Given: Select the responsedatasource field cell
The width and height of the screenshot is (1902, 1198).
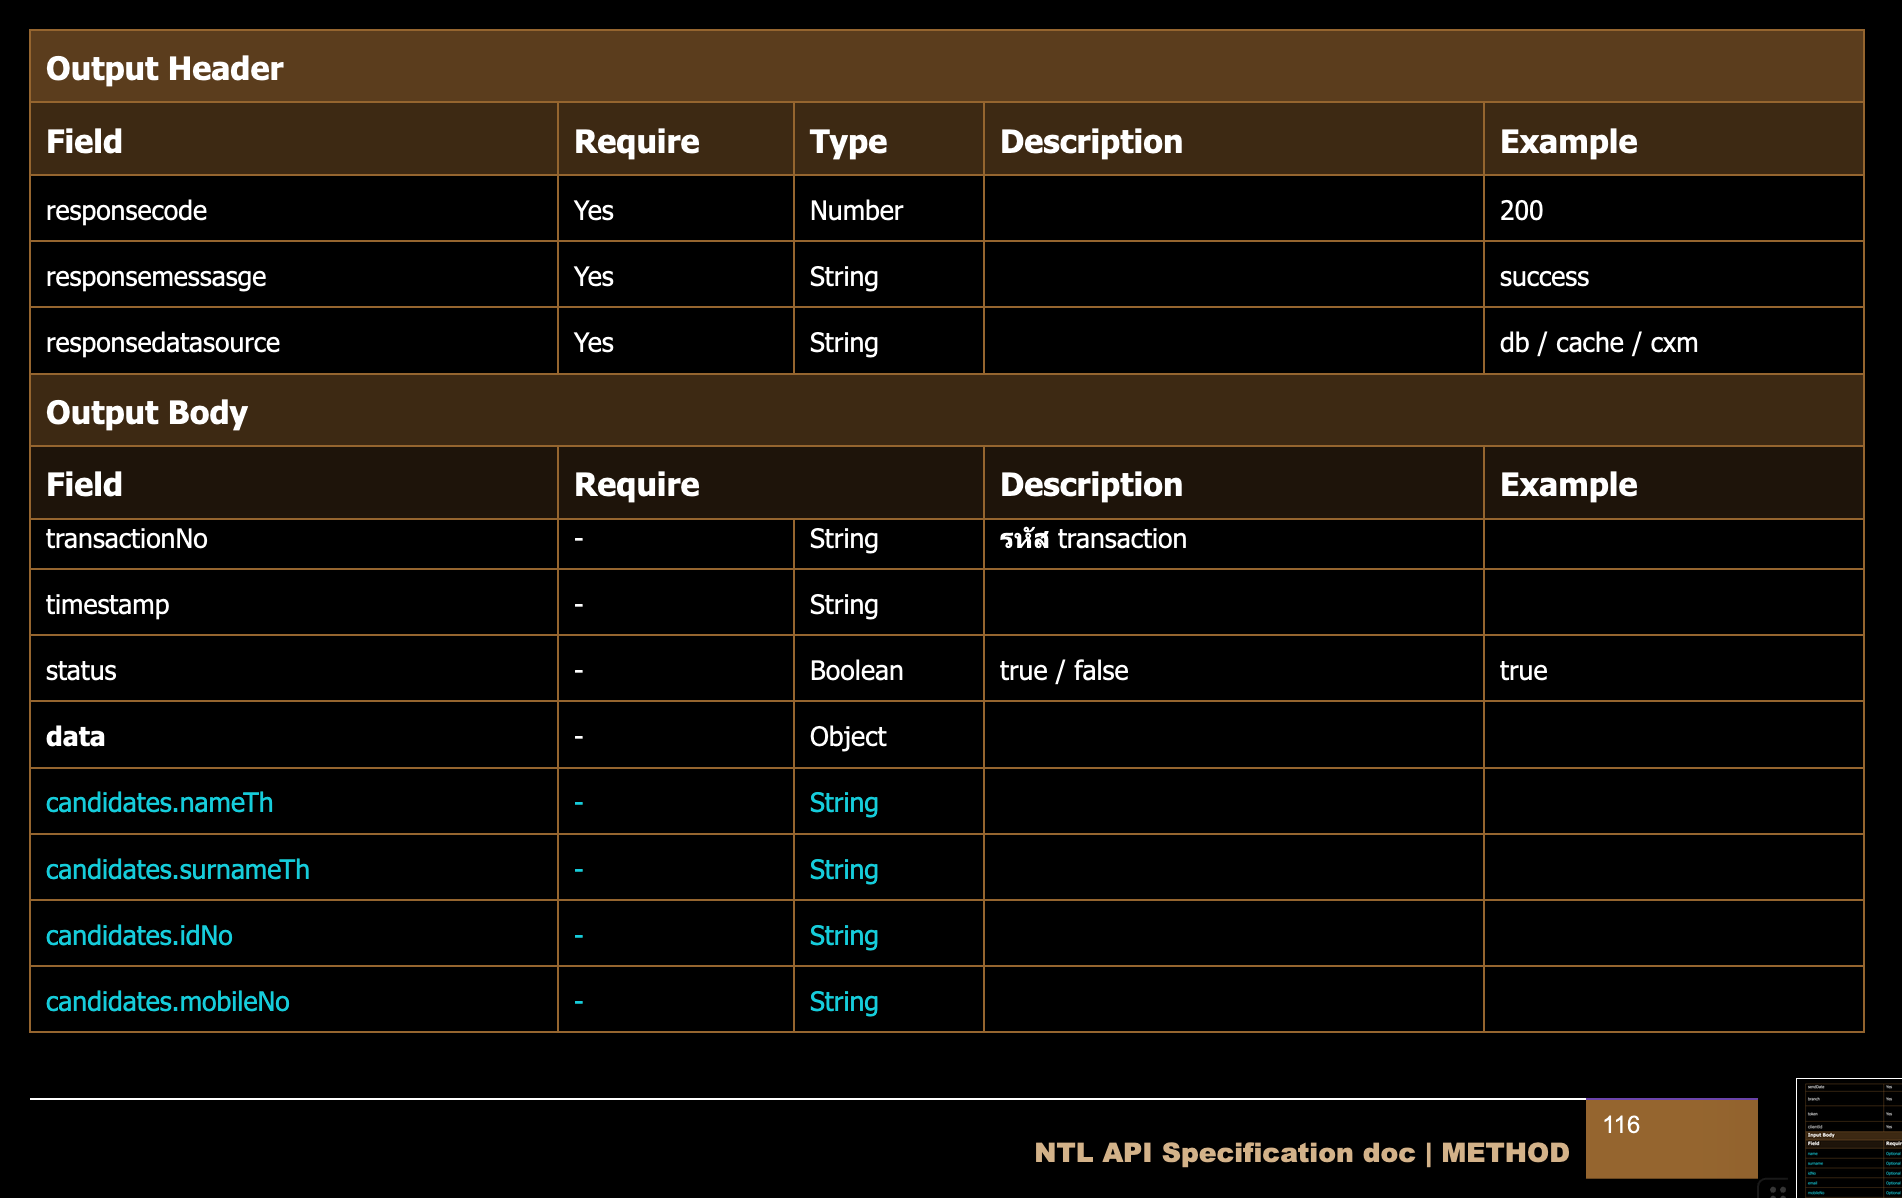Looking at the screenshot, I should coord(163,343).
